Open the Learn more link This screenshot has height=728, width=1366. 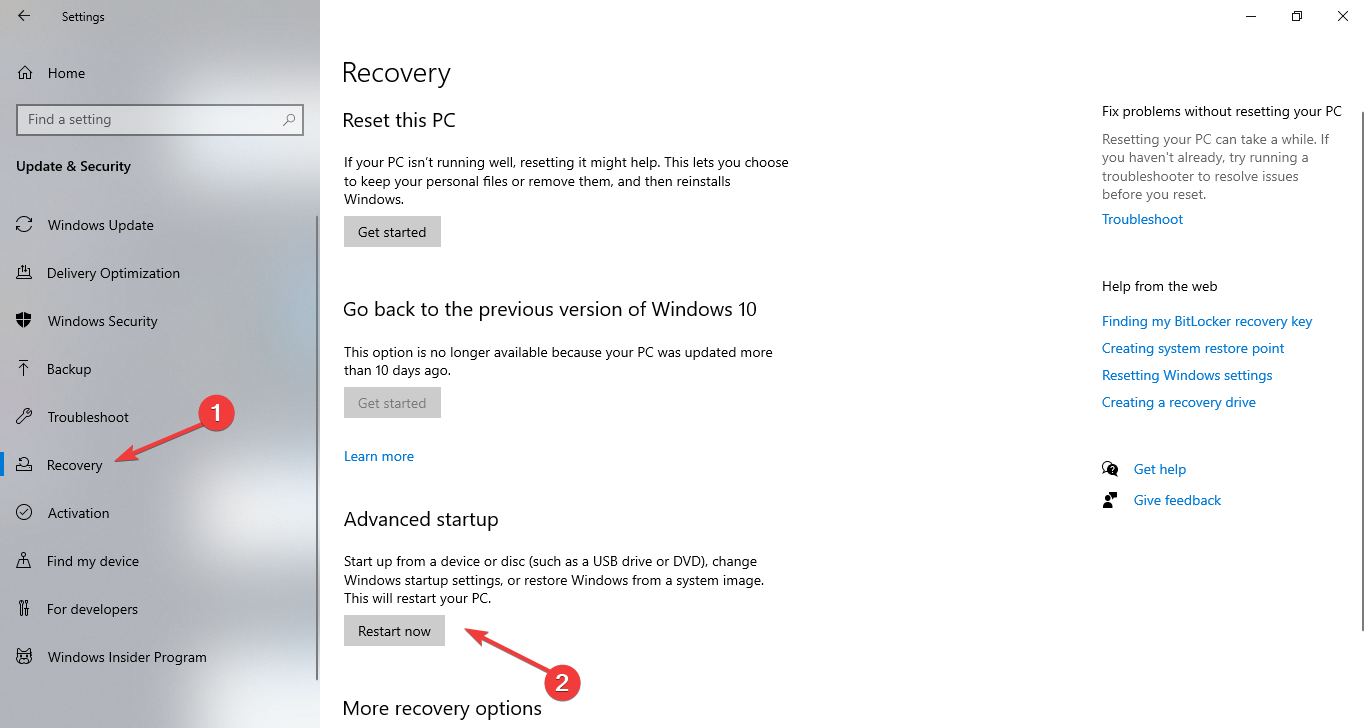(x=379, y=456)
